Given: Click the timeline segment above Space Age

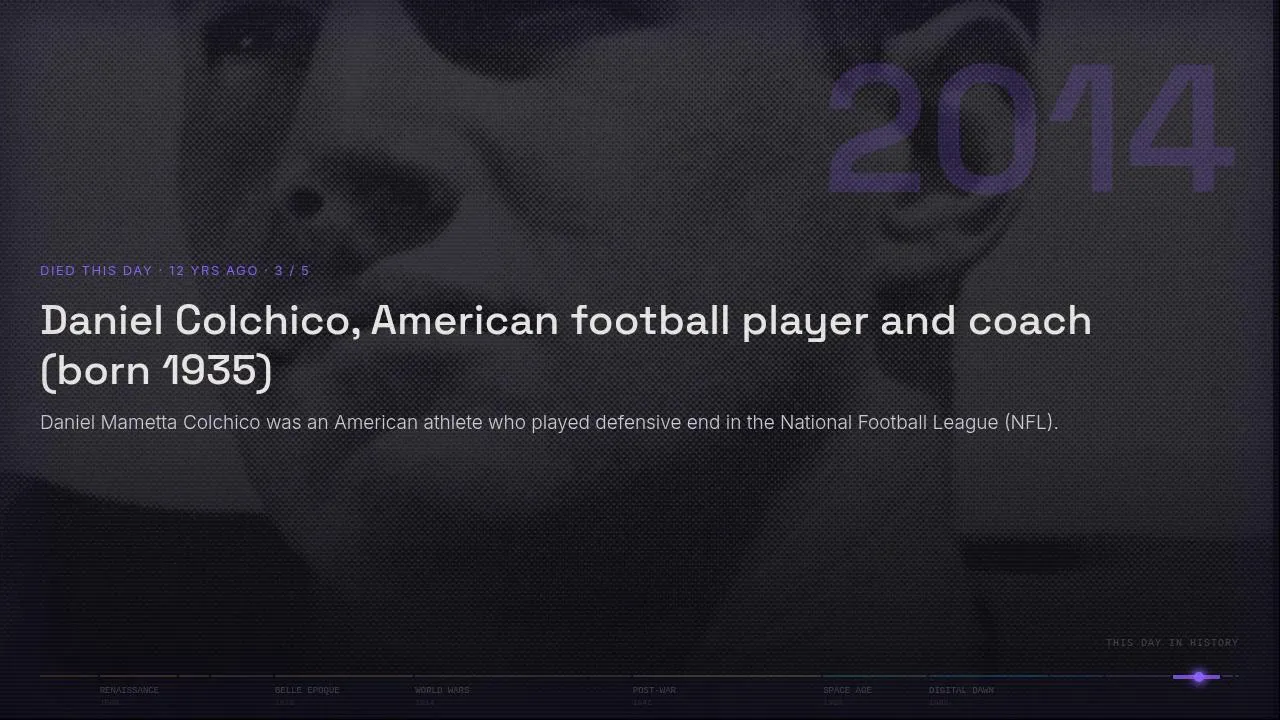Looking at the screenshot, I should pos(875,676).
